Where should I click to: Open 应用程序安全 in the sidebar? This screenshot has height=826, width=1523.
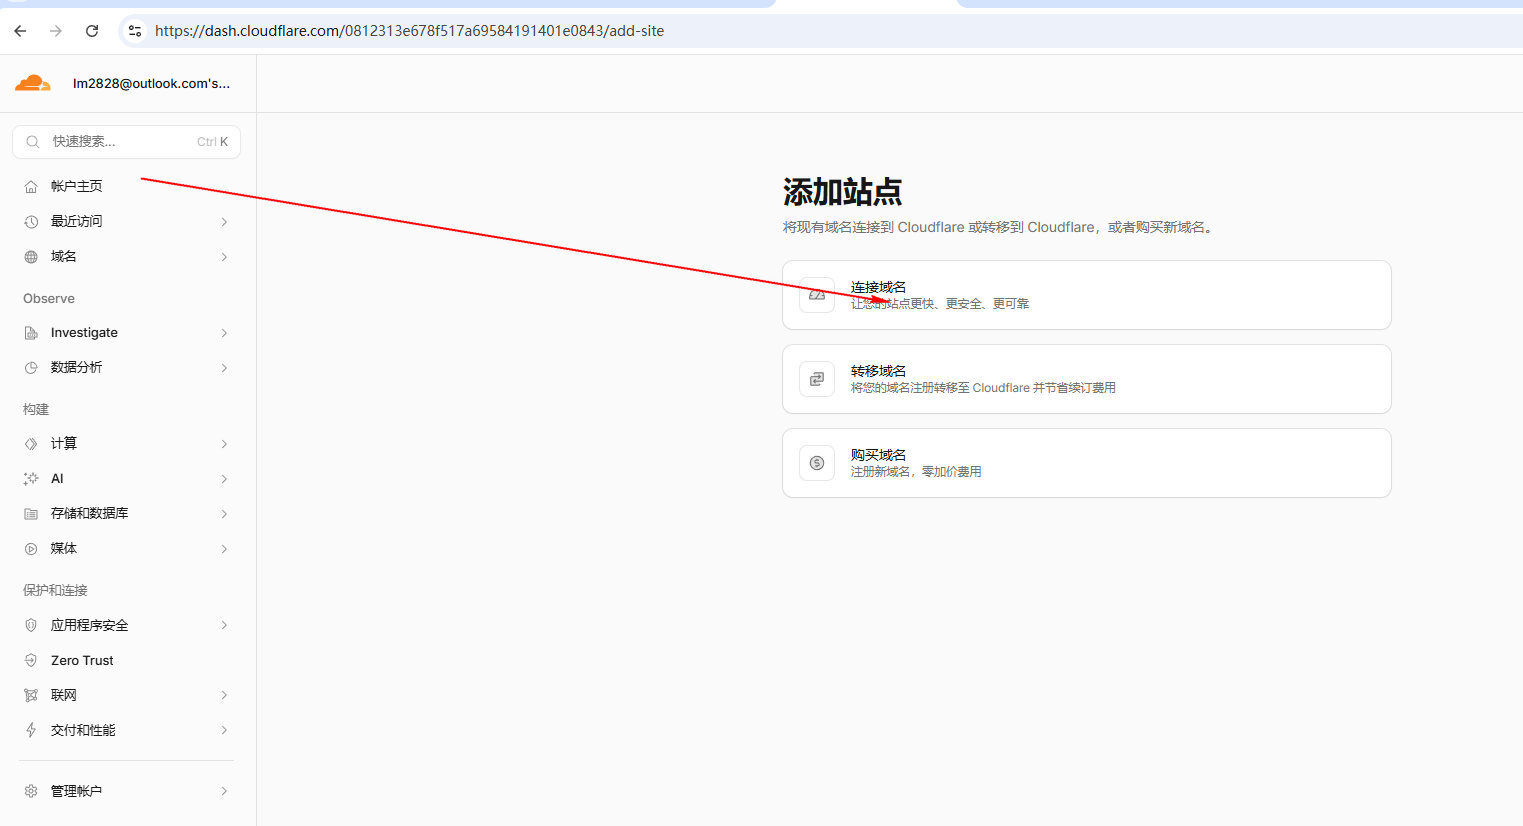(x=126, y=625)
